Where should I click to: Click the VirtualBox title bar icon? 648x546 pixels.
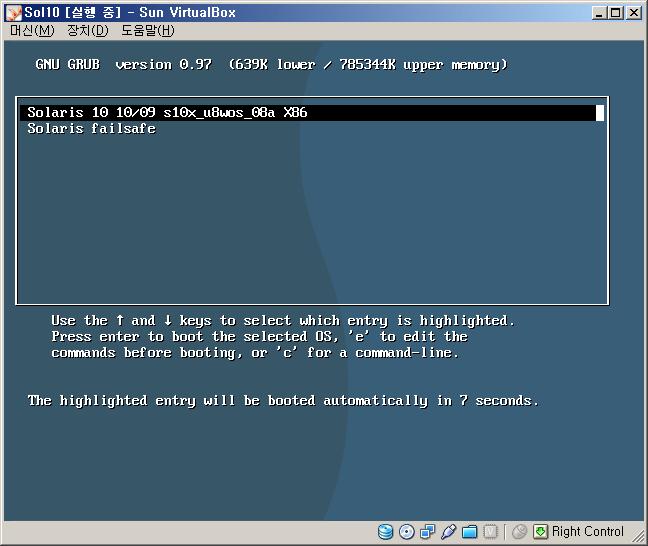14,13
